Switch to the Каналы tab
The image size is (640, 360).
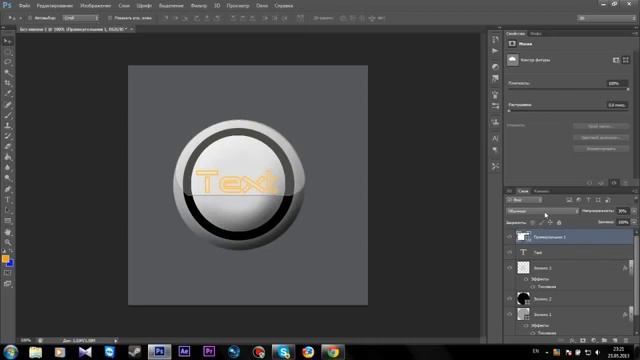click(x=542, y=191)
